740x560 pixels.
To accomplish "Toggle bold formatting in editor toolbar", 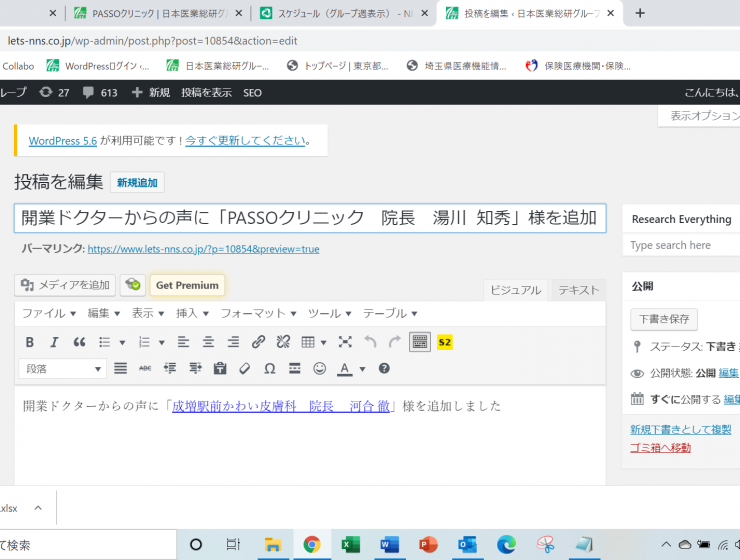I will click(x=30, y=342).
